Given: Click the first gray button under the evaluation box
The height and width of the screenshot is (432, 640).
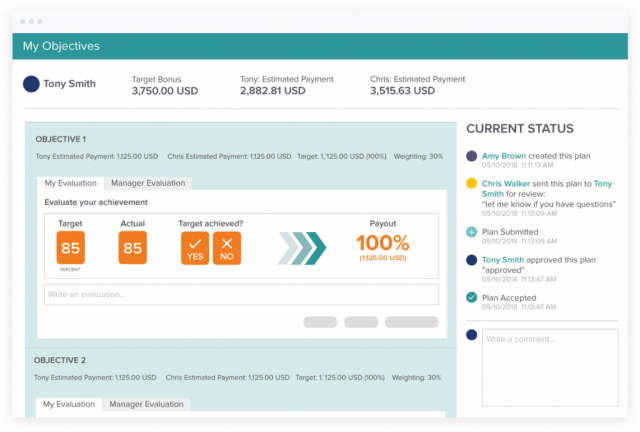Looking at the screenshot, I should (x=320, y=322).
